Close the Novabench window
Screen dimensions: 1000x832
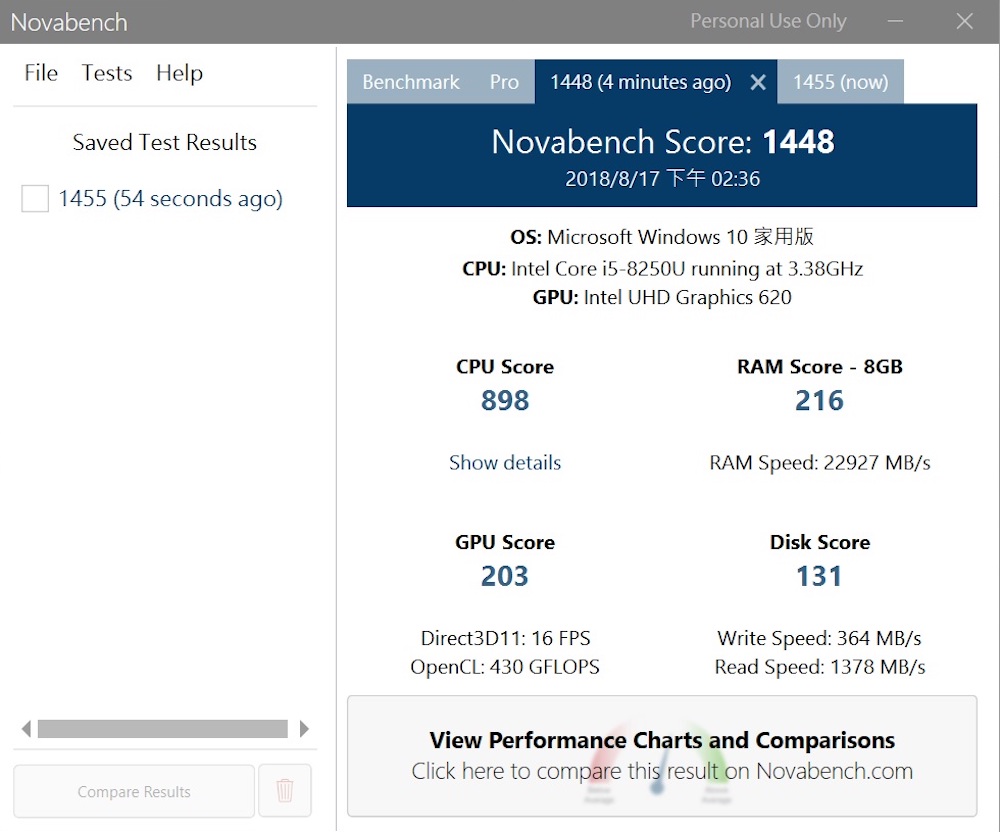[x=964, y=21]
